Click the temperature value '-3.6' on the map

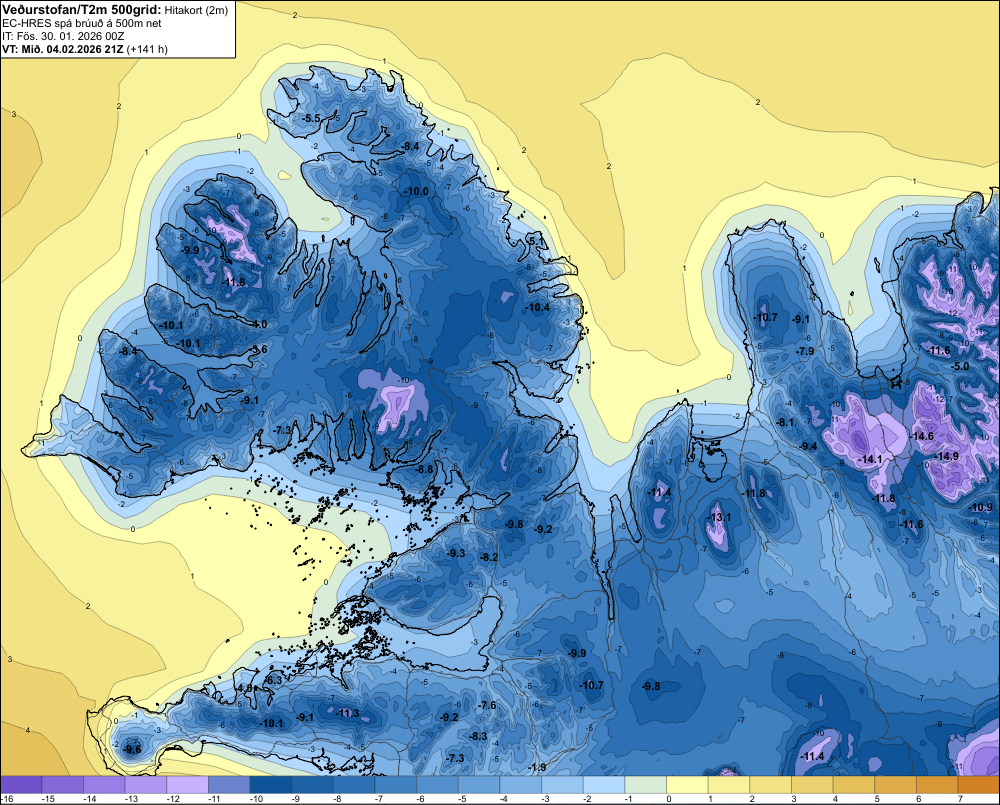coord(259,350)
